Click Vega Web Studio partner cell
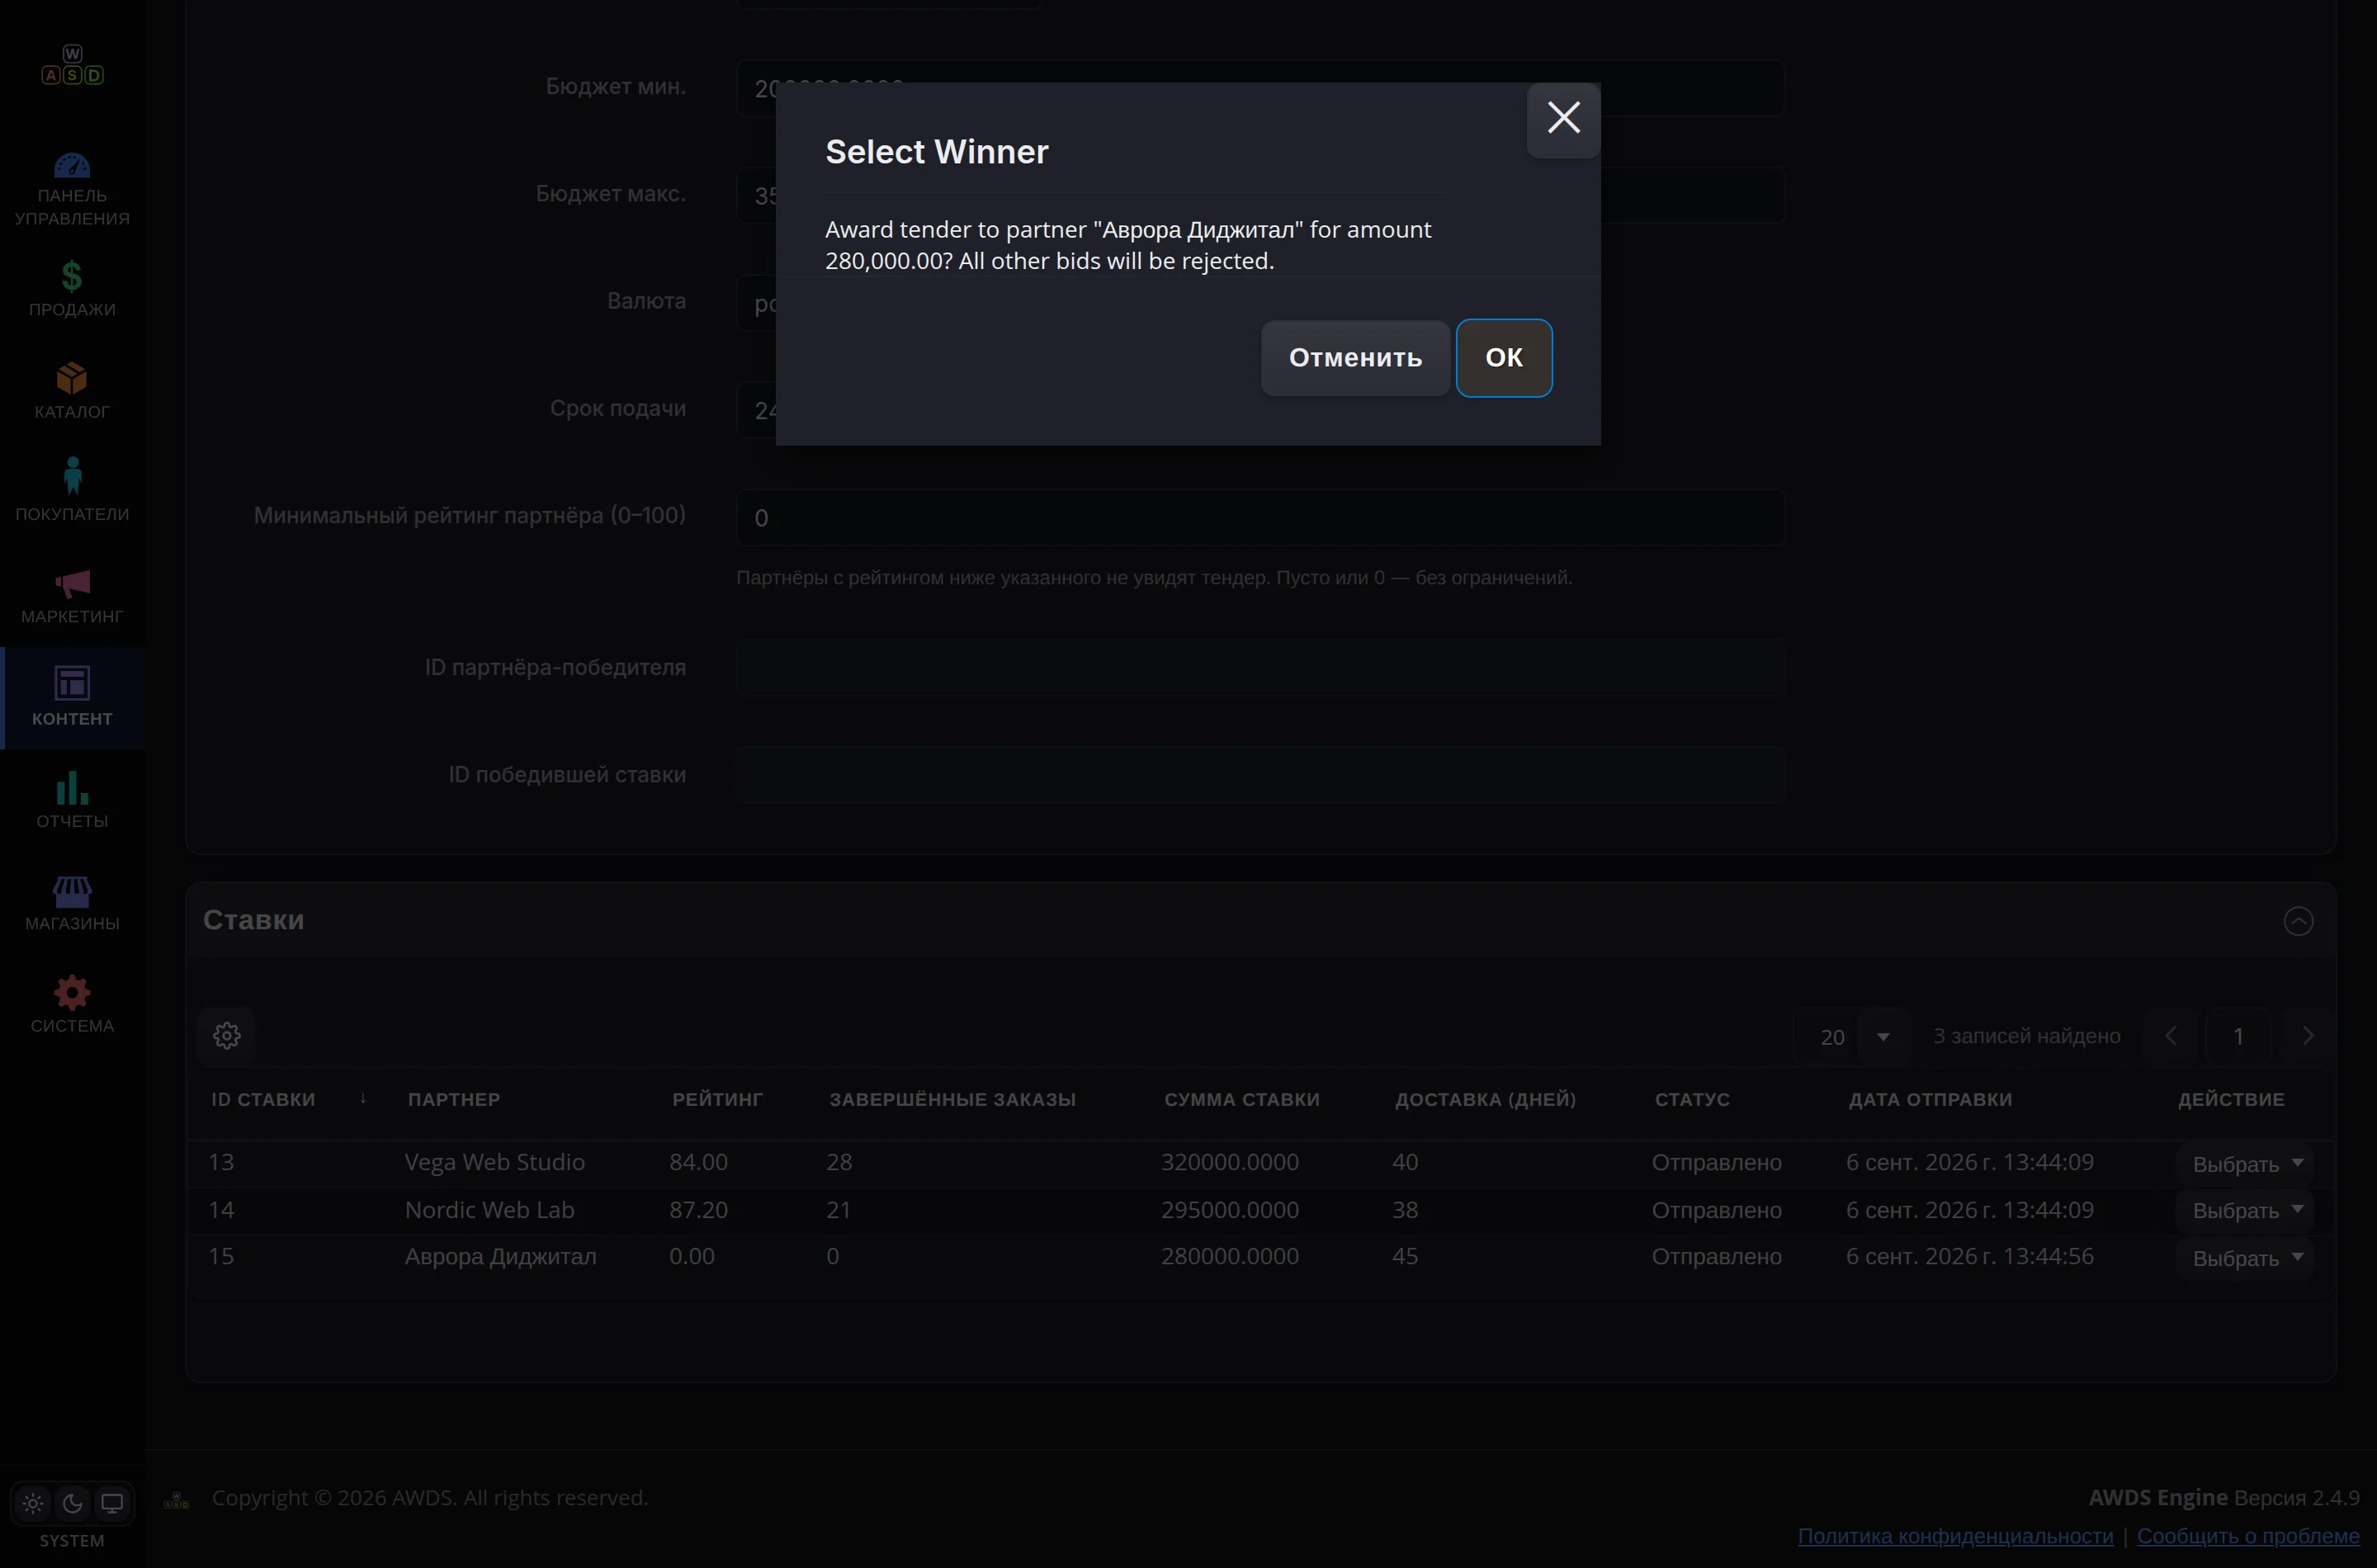Image resolution: width=2377 pixels, height=1568 pixels. pos(494,1161)
